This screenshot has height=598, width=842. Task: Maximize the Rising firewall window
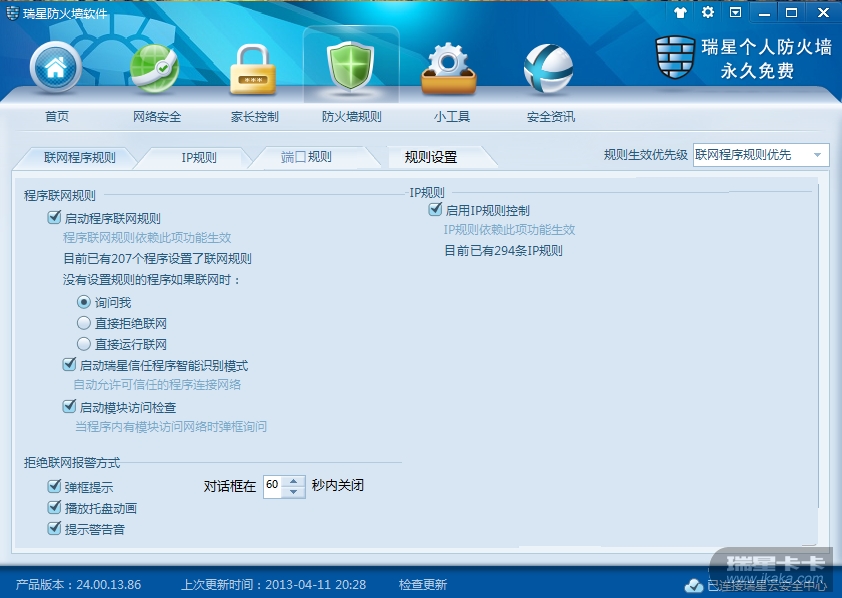coord(792,12)
